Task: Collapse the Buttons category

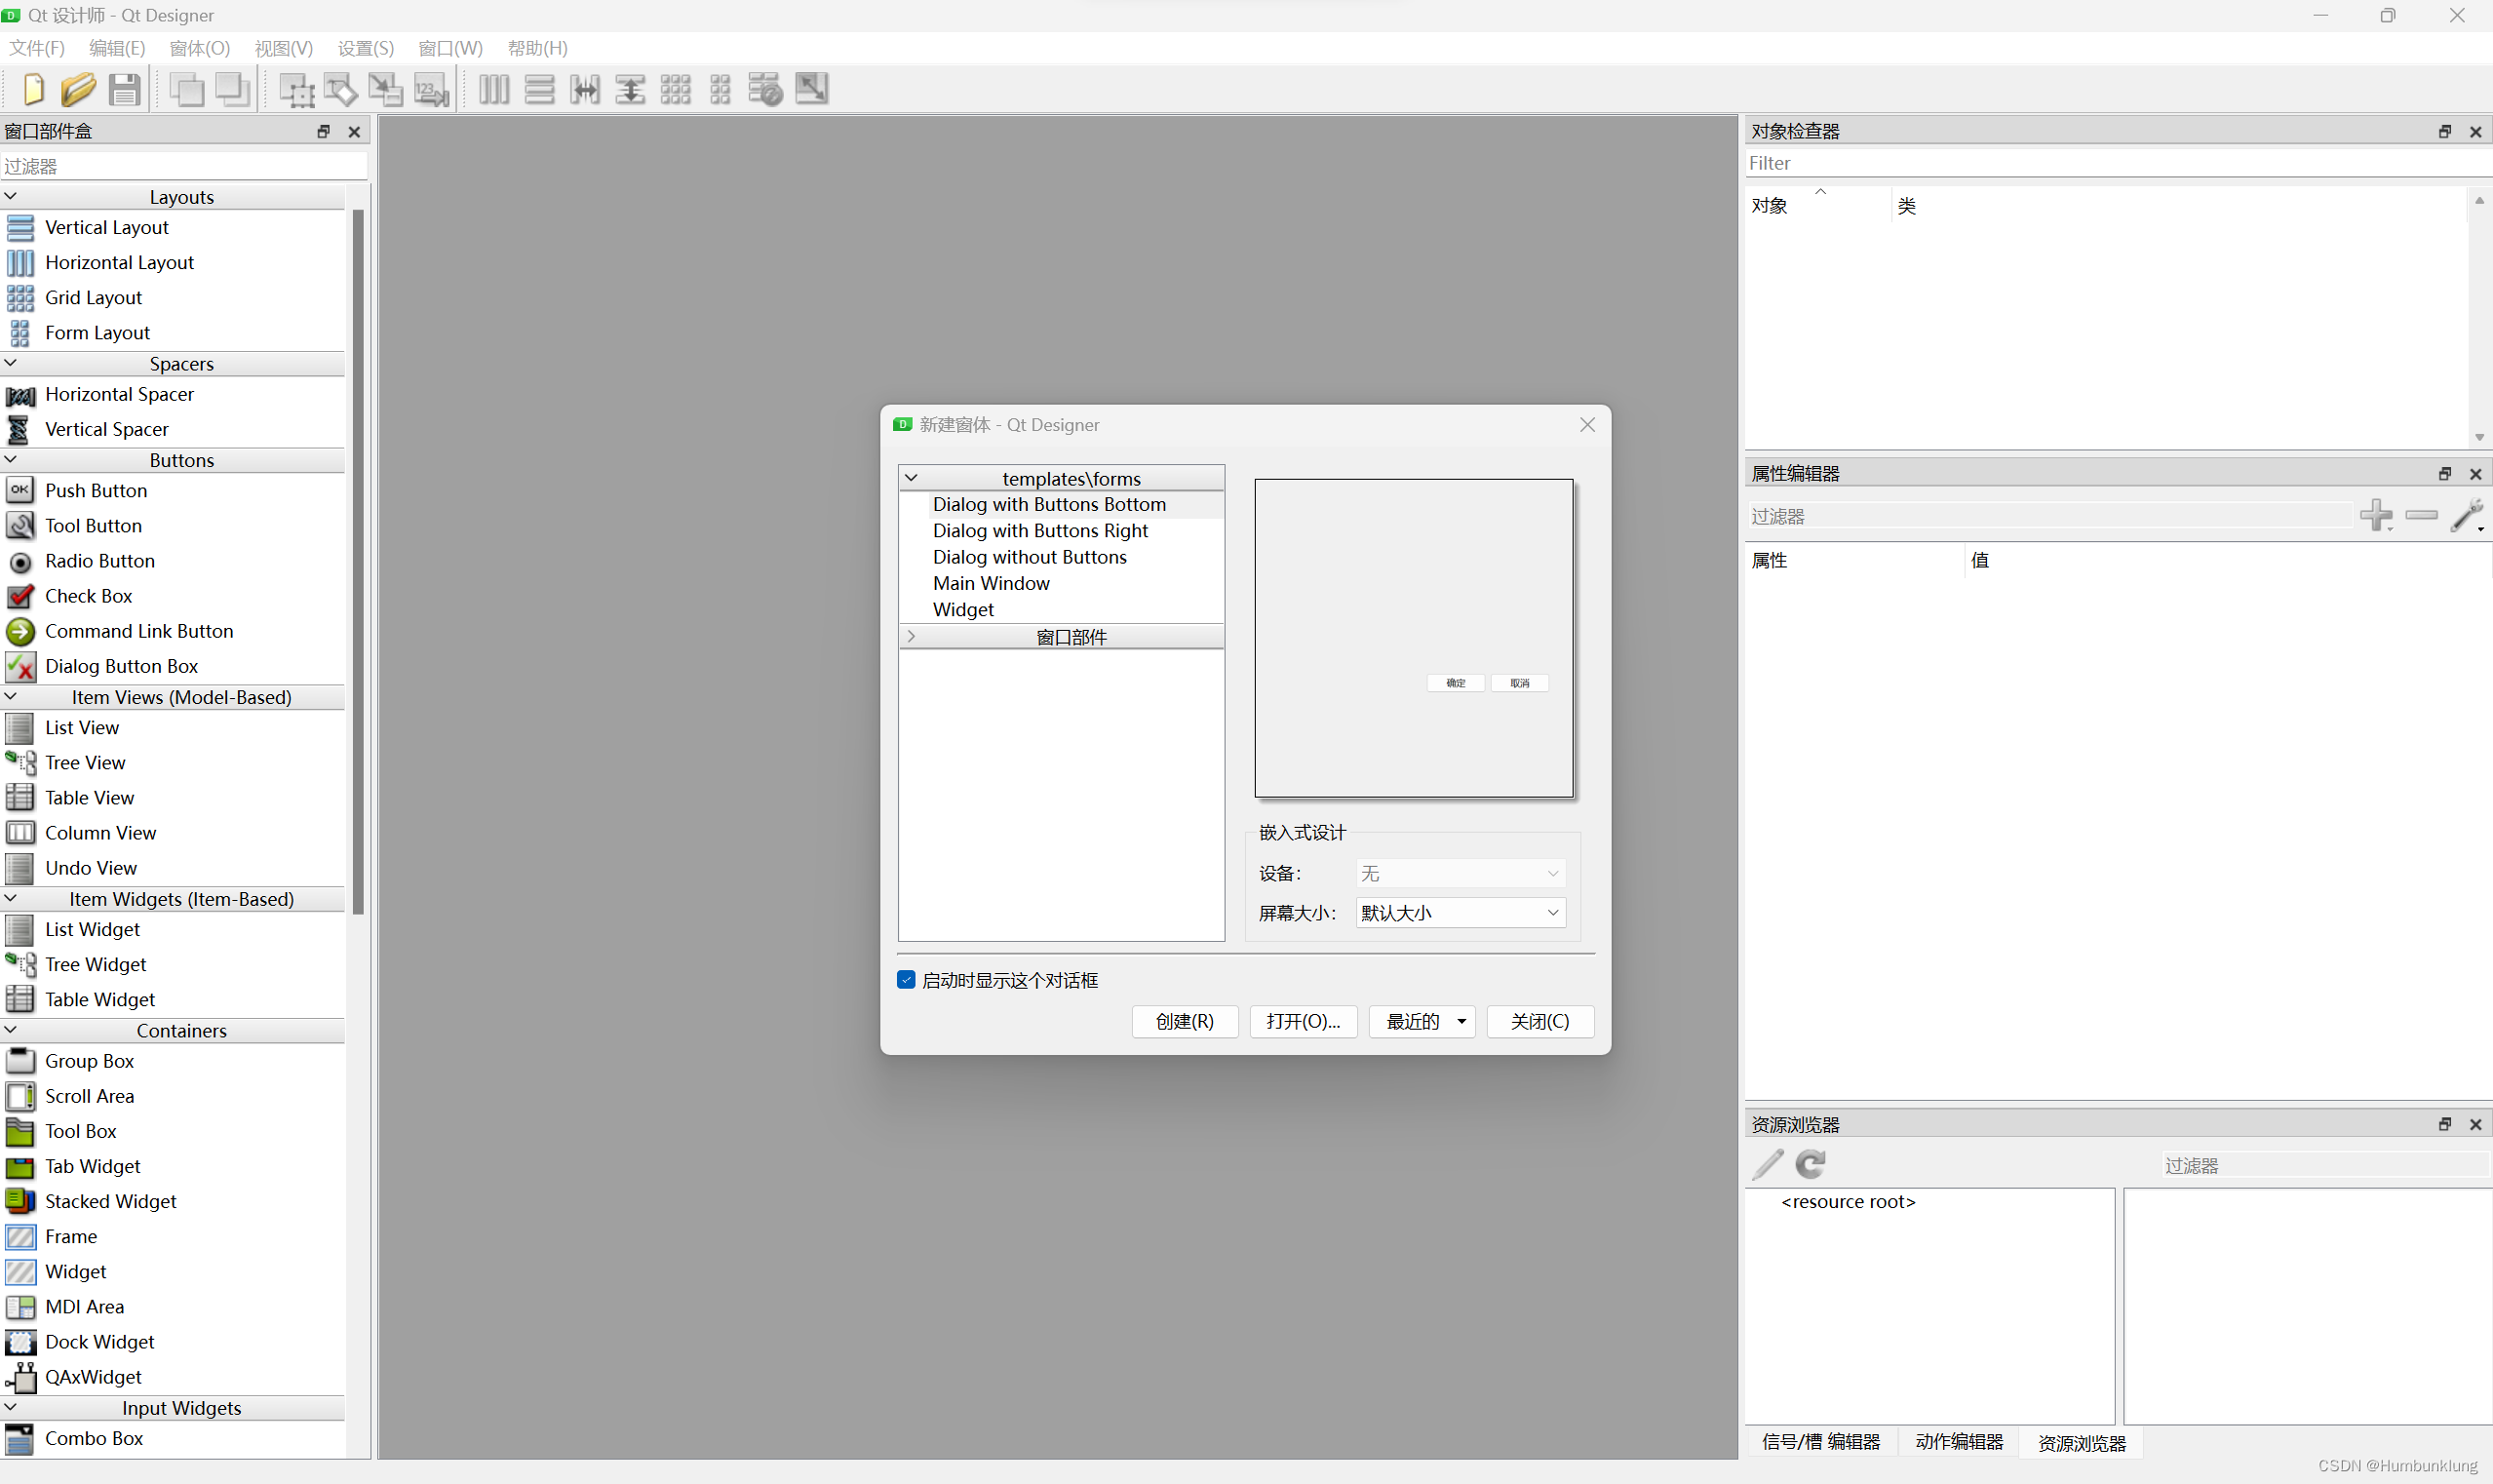Action: (x=11, y=460)
